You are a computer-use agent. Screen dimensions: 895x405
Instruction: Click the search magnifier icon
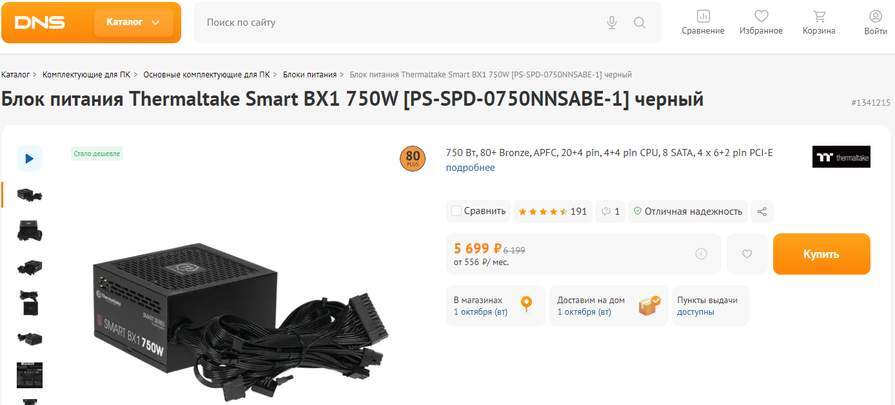(640, 23)
